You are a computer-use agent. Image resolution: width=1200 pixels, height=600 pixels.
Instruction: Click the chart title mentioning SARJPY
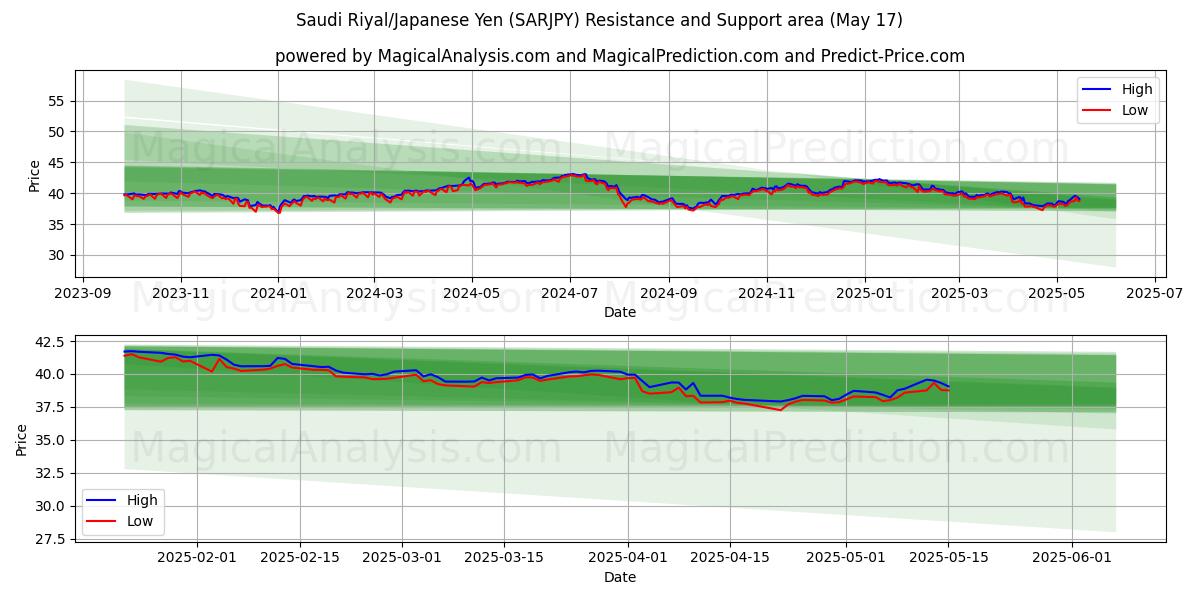point(600,20)
